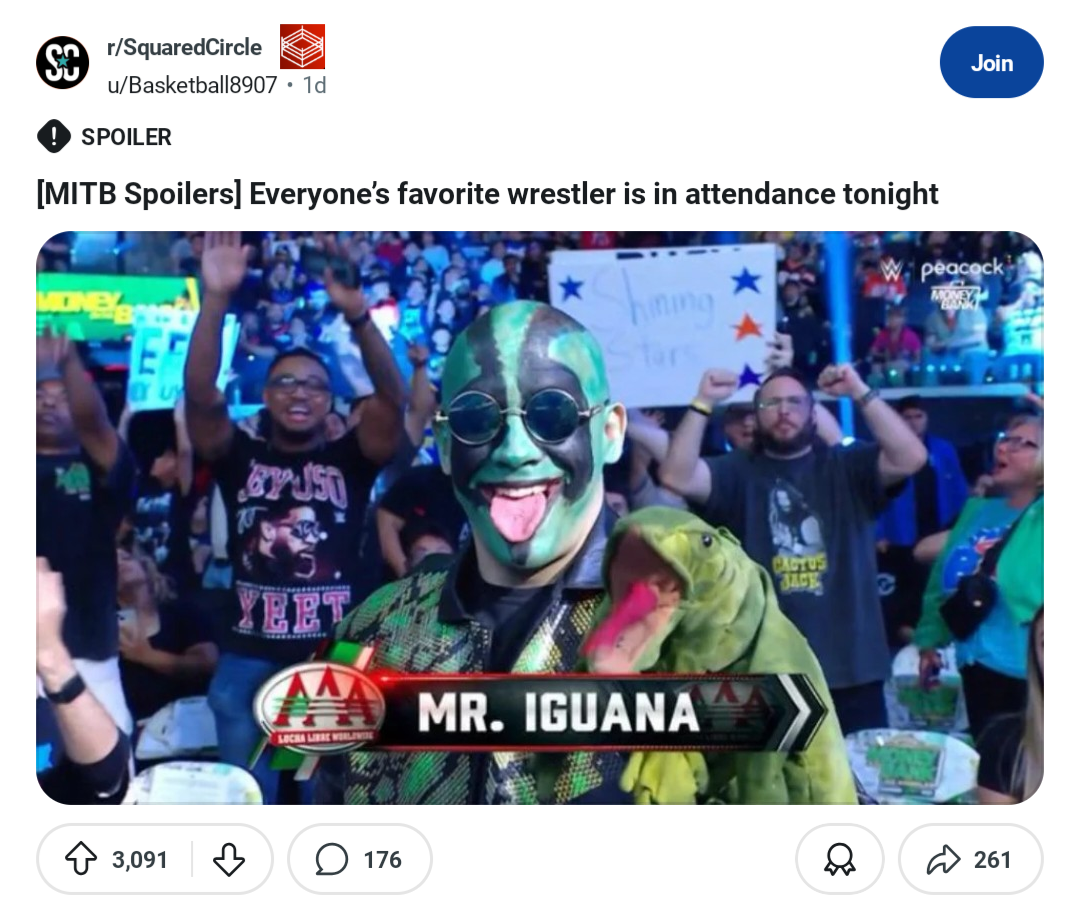Click the share arrow icon
The image size is (1080, 911).
point(943,859)
